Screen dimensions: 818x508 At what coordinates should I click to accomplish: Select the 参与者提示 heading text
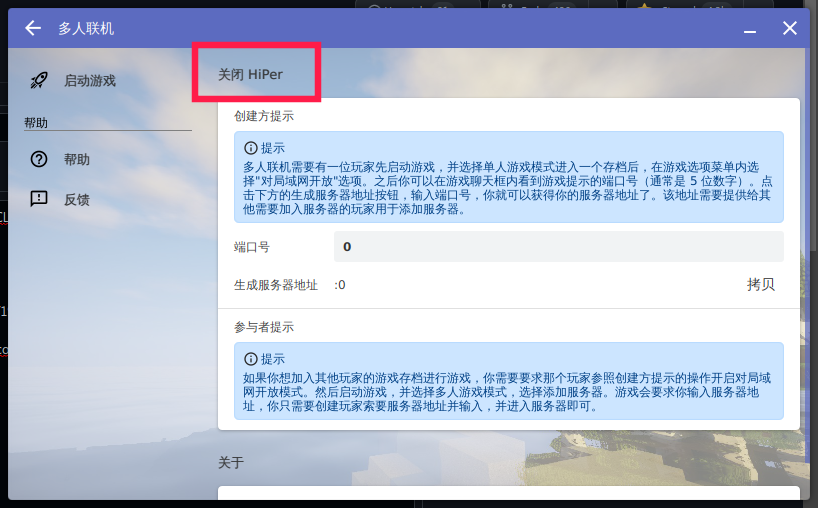pos(264,327)
